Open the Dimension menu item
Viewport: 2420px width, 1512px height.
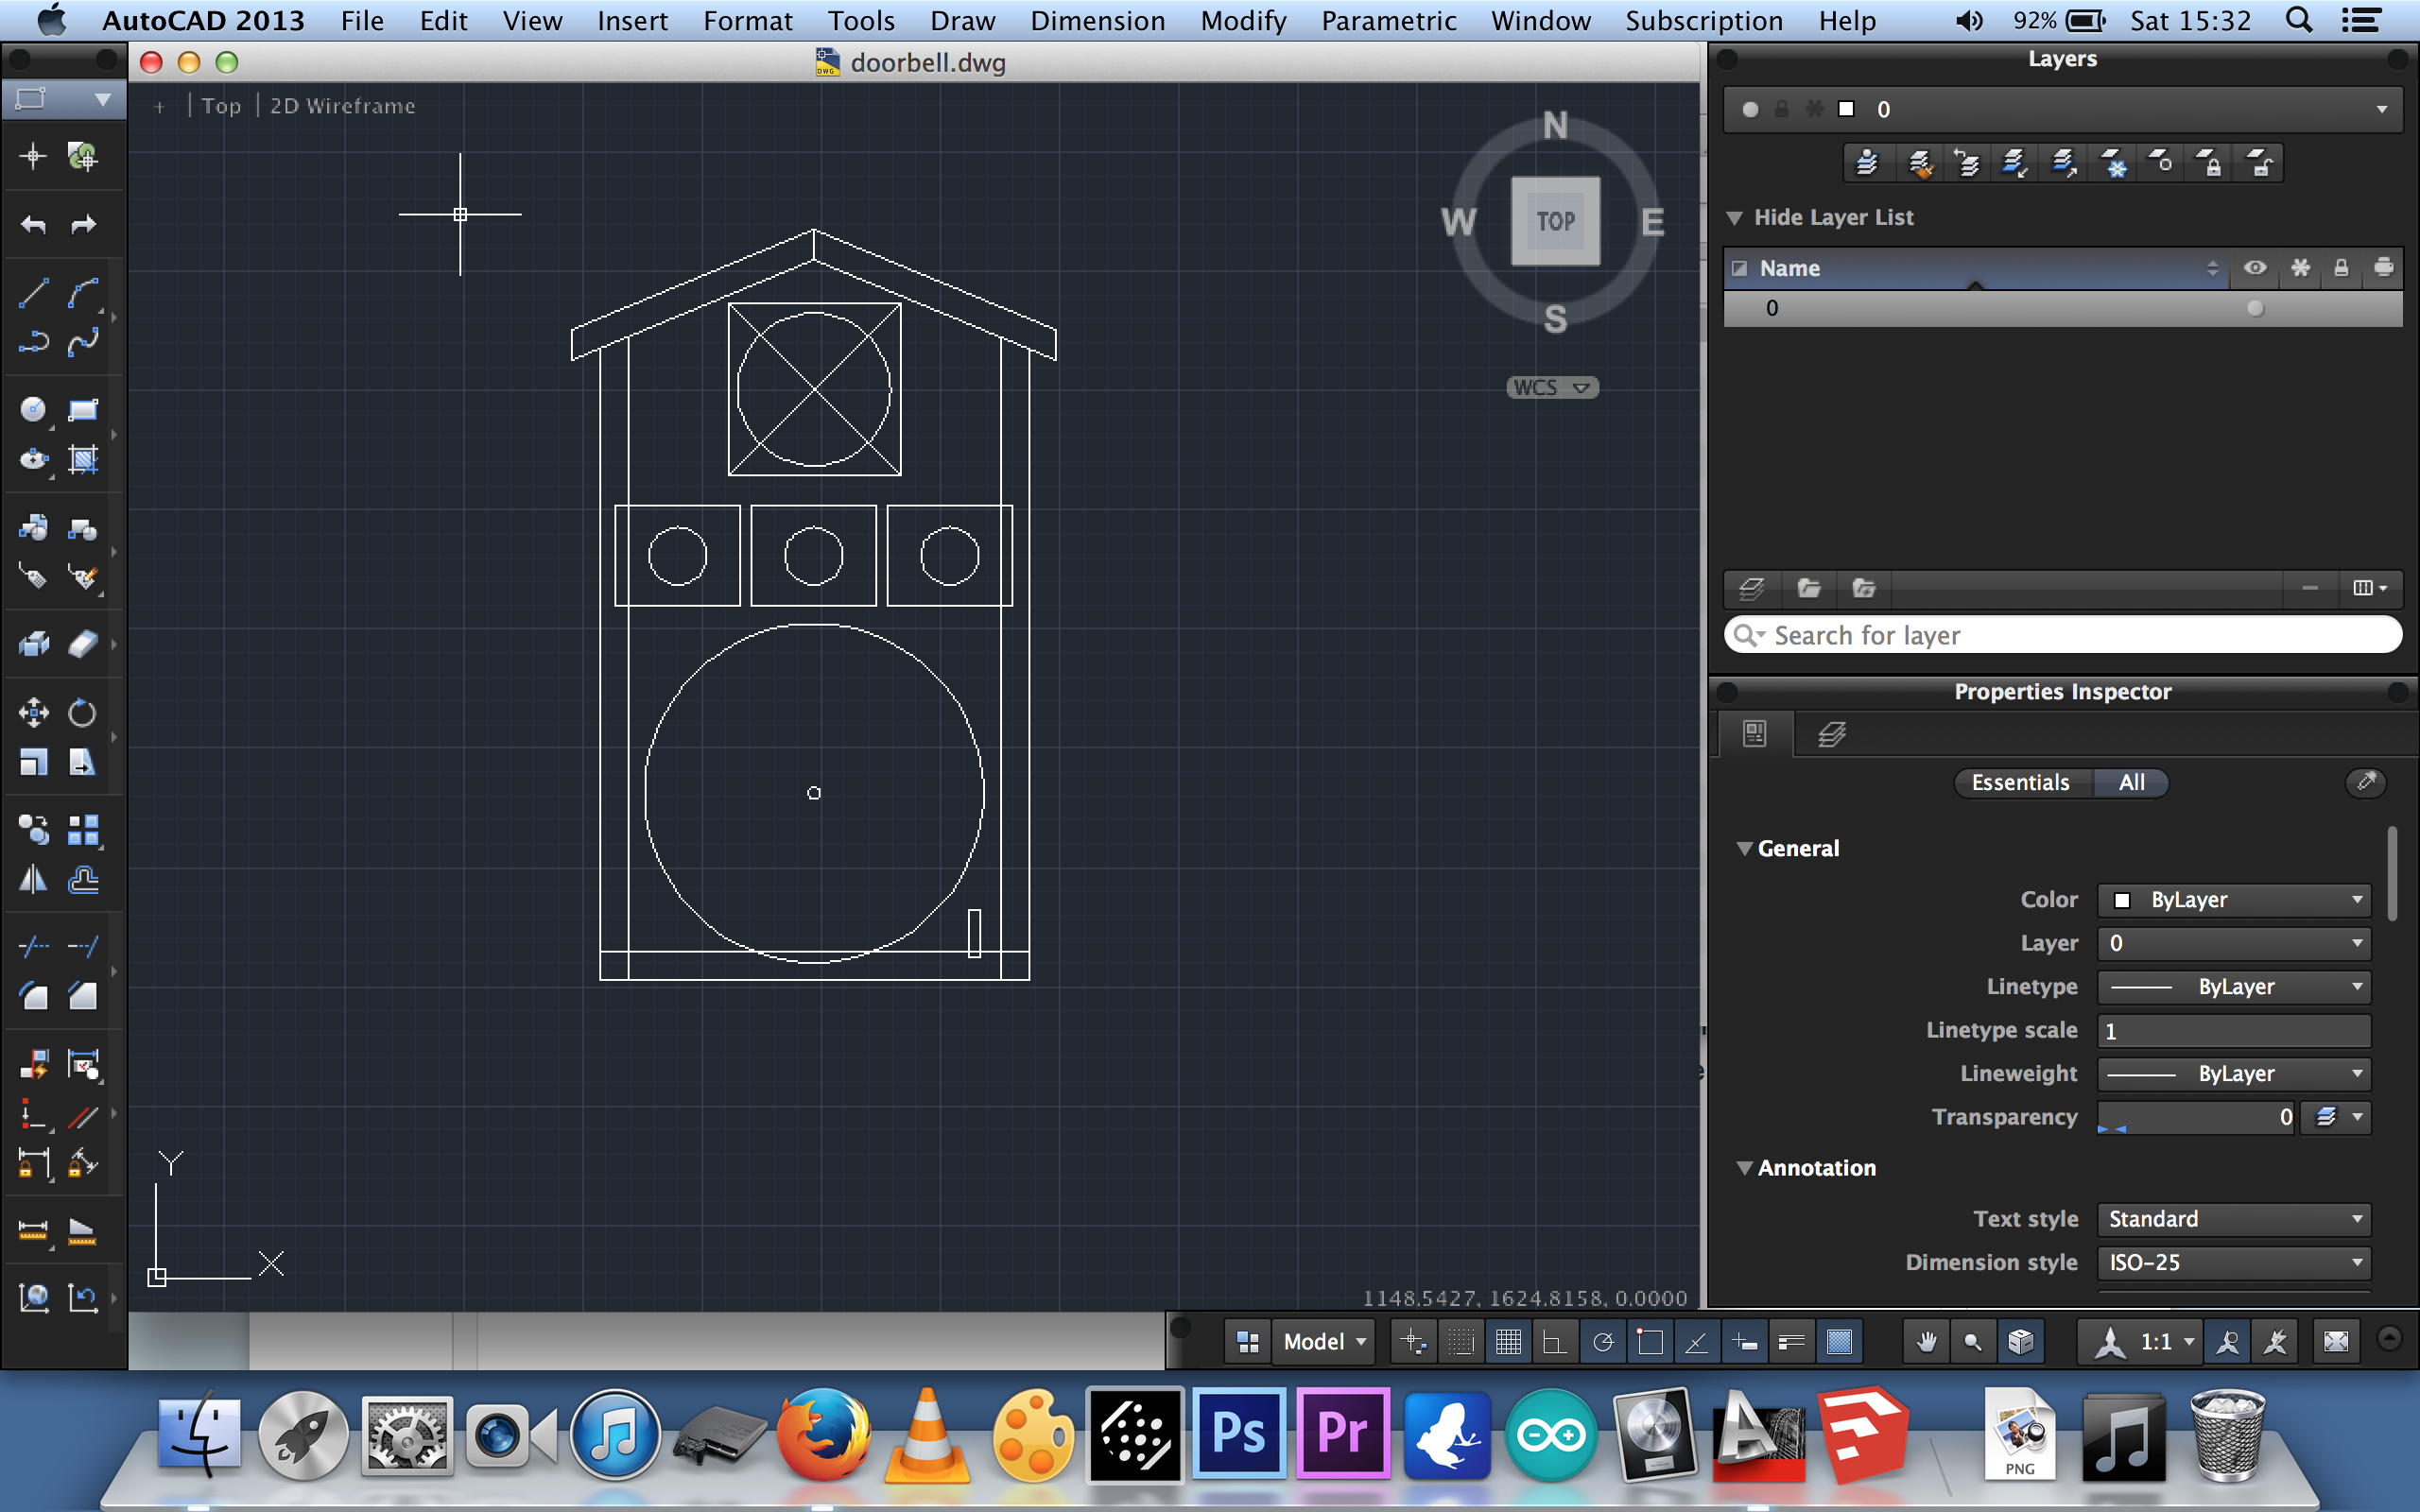(1094, 19)
